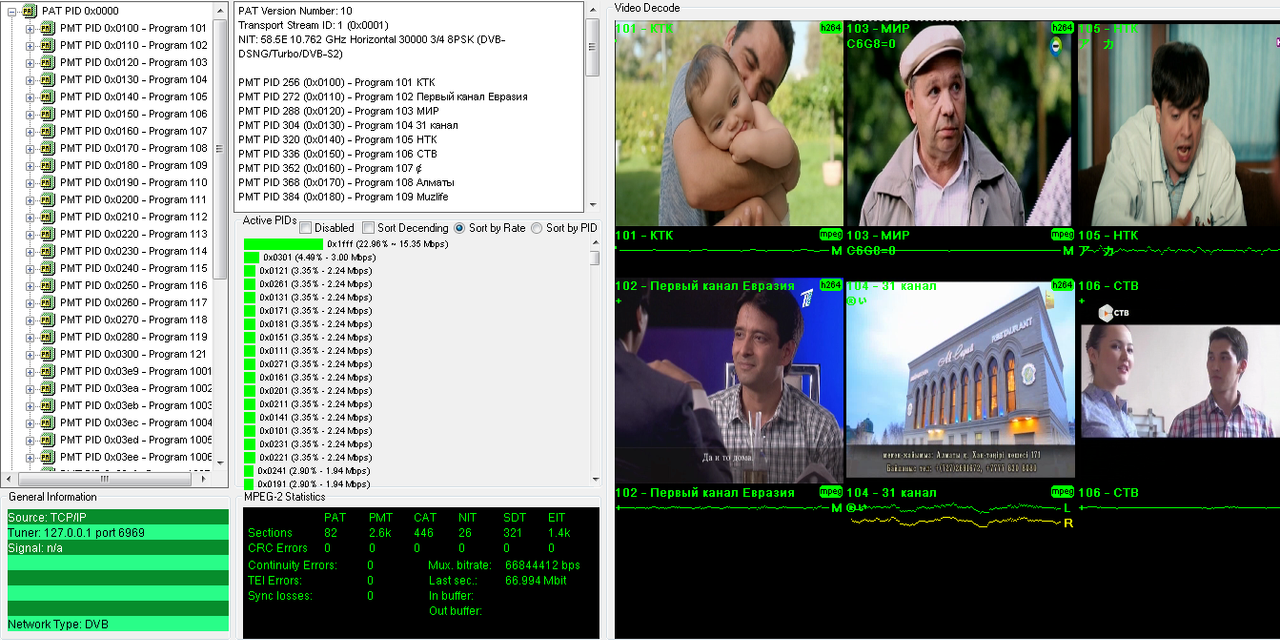Viewport: 1280px width, 640px height.
Task: Click the icon beside PMT PID 0x0120
Action: 46,62
